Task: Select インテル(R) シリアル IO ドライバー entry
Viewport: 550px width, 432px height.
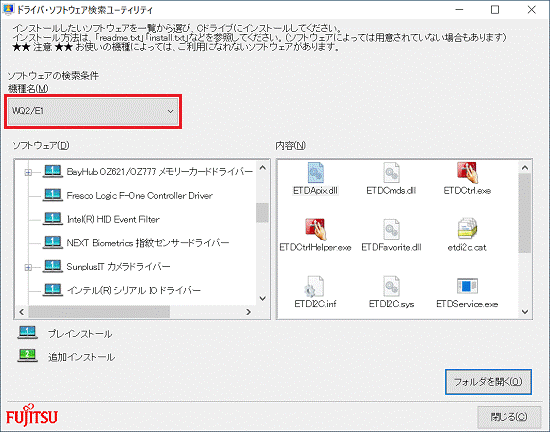Action: 134,290
